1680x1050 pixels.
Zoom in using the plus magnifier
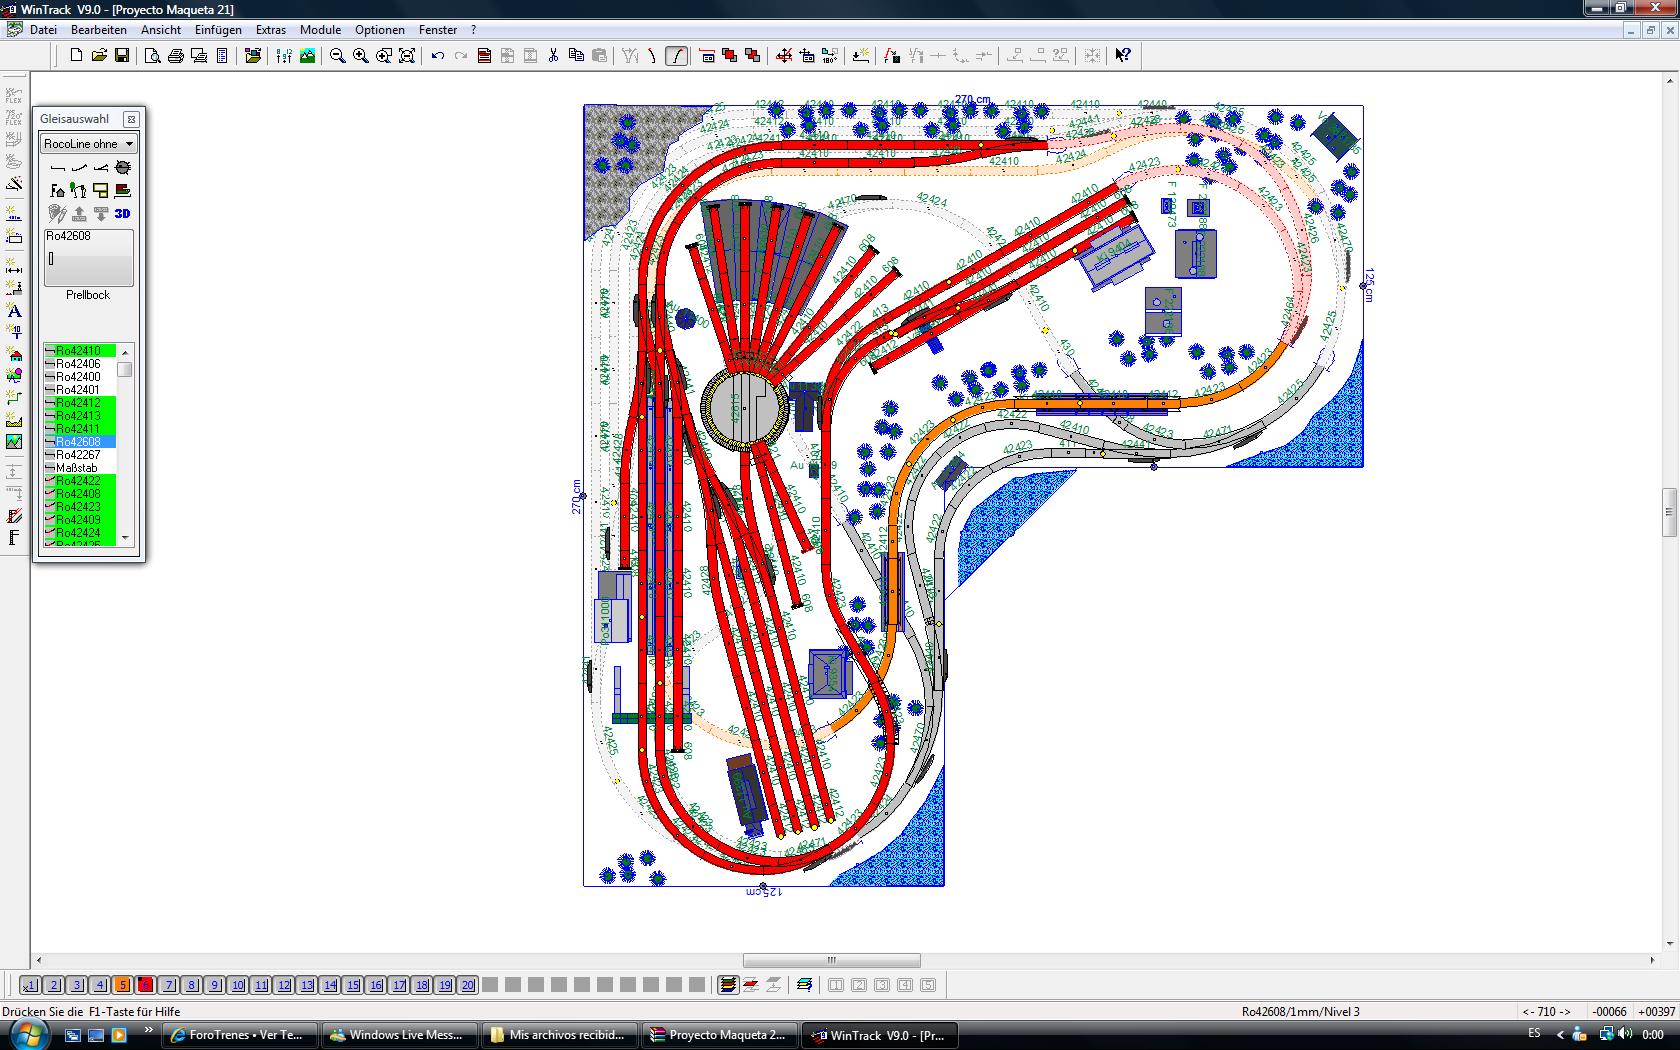(x=361, y=56)
